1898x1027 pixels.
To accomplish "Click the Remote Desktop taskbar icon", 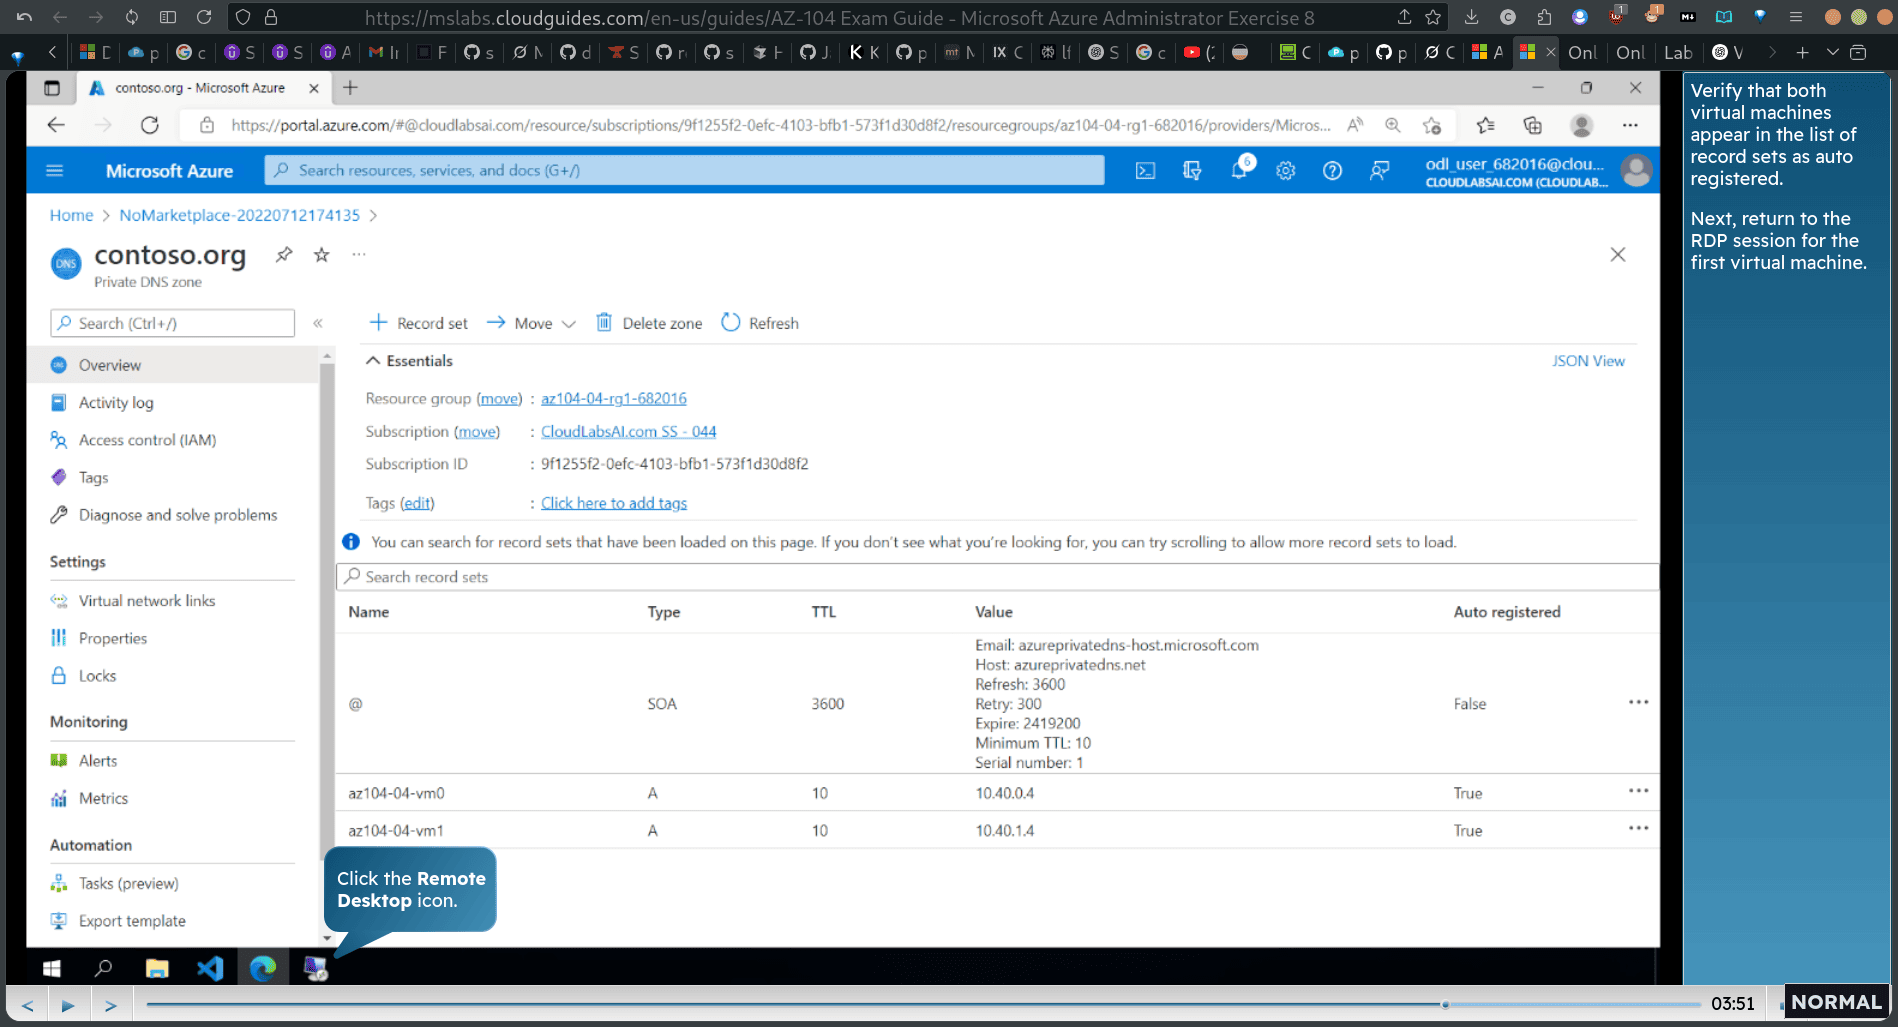I will tap(315, 968).
